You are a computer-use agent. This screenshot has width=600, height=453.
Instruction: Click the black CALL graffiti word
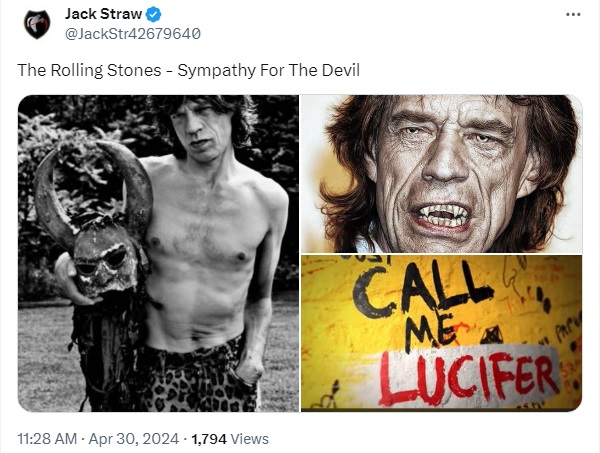(421, 289)
